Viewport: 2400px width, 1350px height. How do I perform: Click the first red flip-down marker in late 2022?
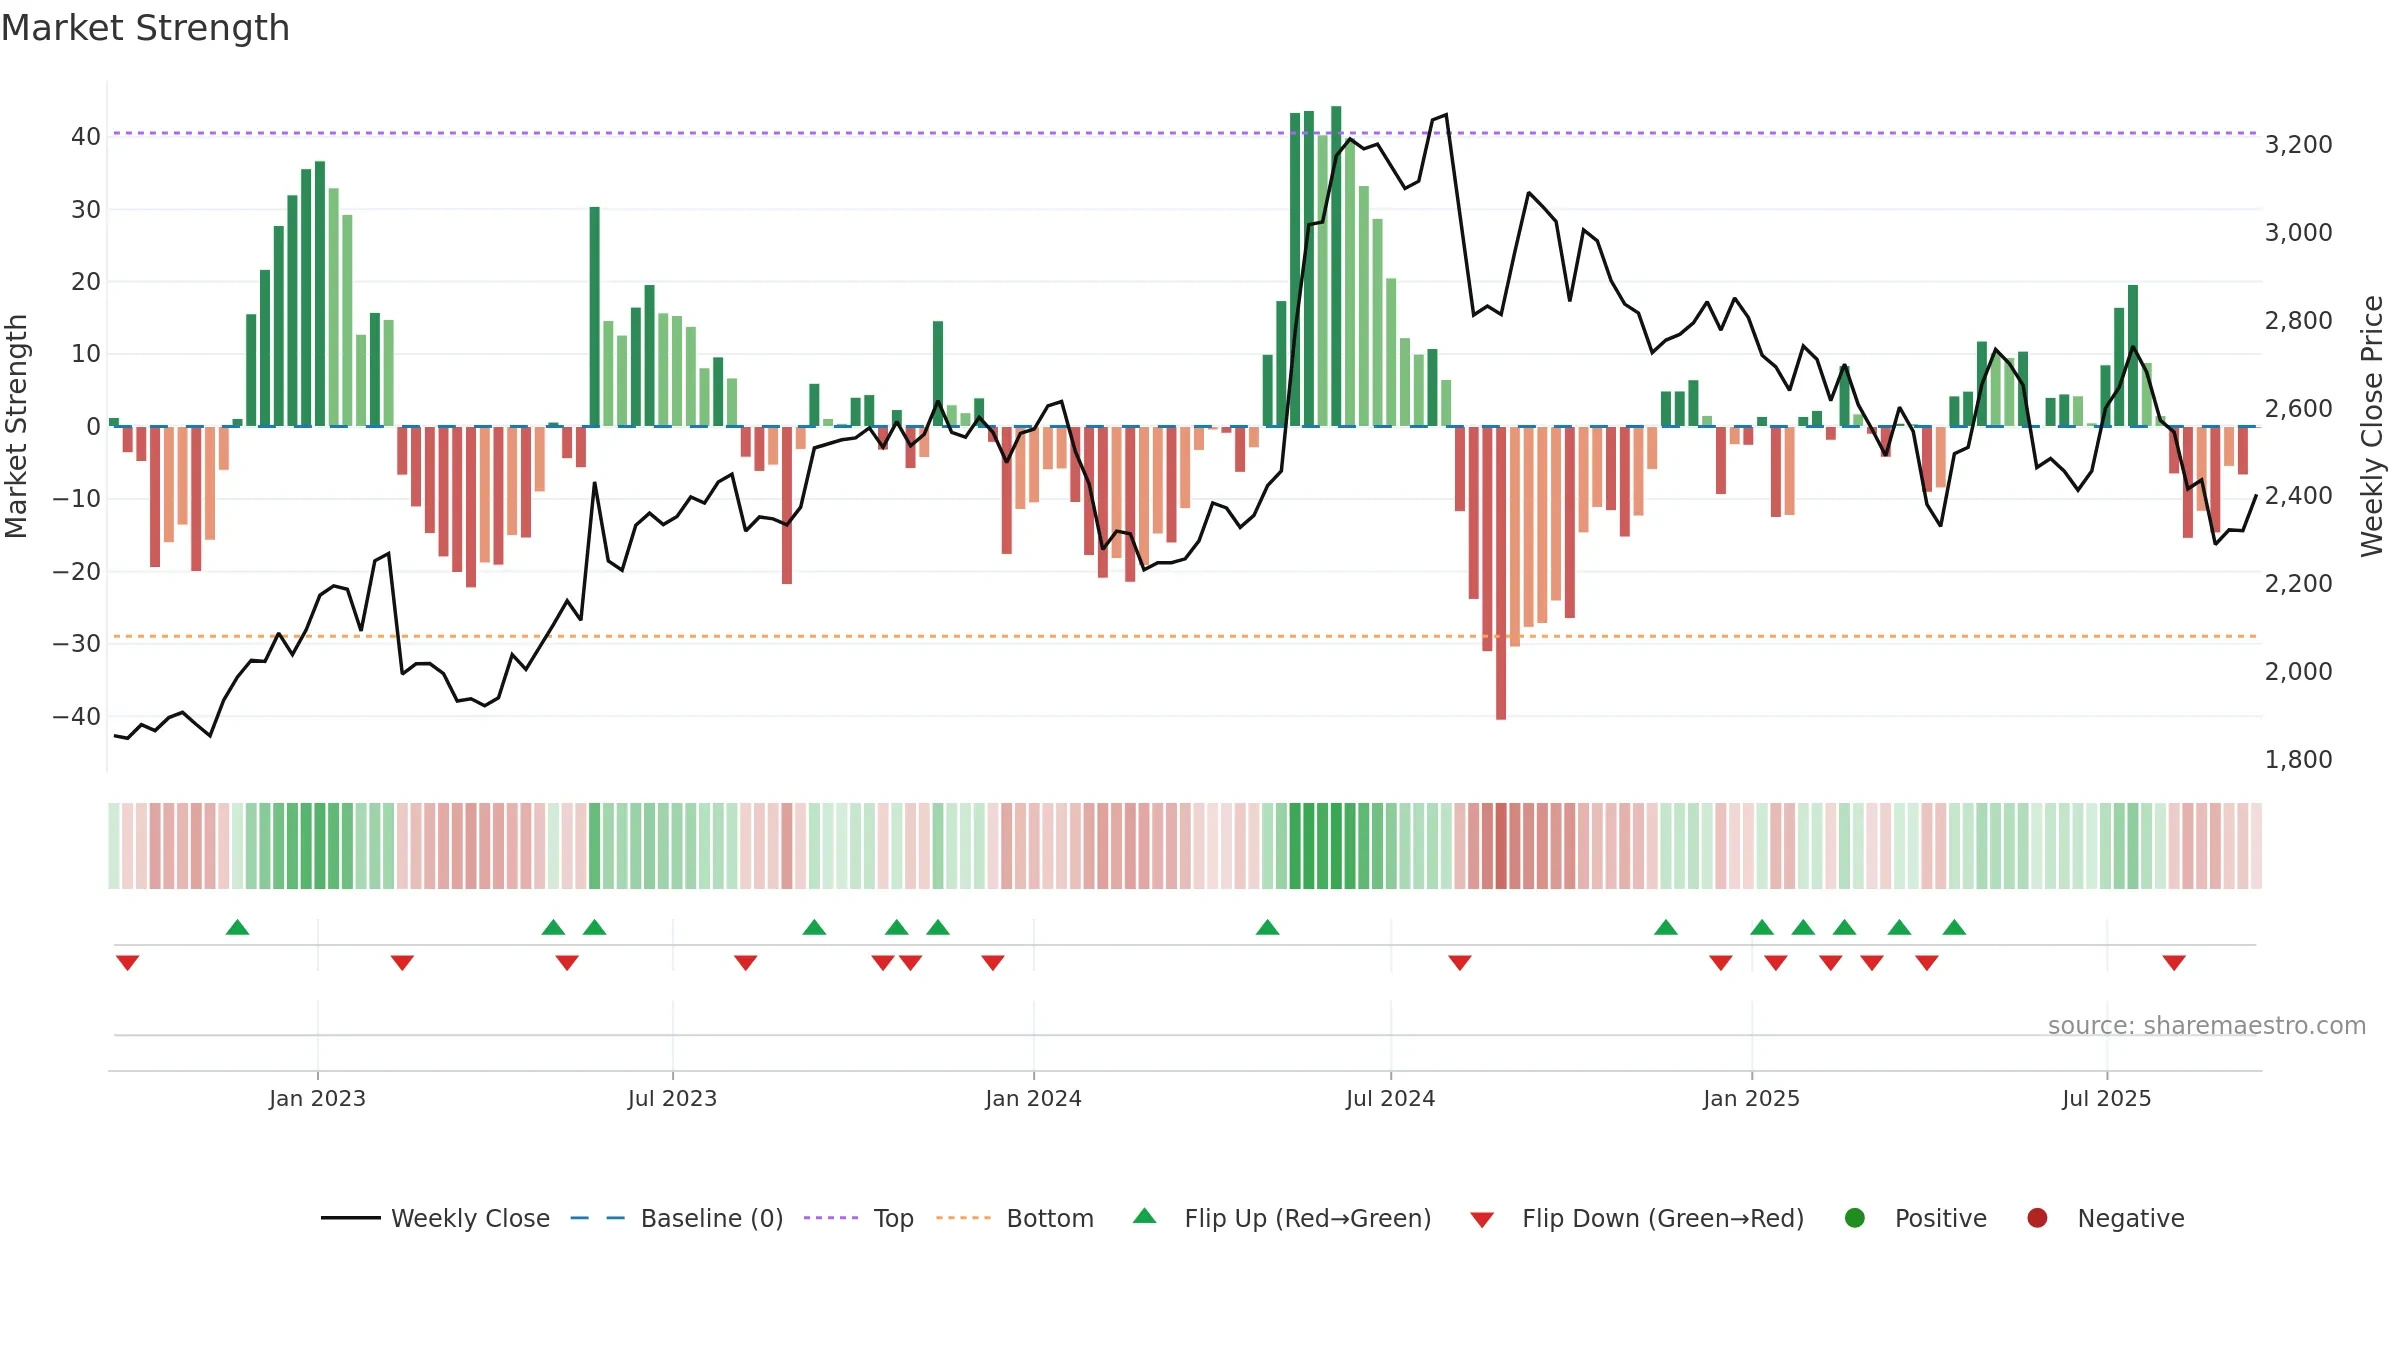pos(127,963)
